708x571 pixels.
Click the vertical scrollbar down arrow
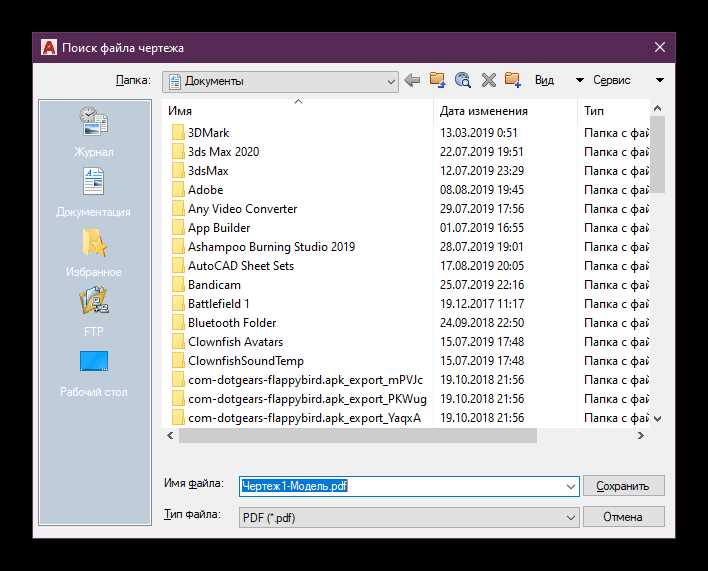pyautogui.click(x=657, y=419)
